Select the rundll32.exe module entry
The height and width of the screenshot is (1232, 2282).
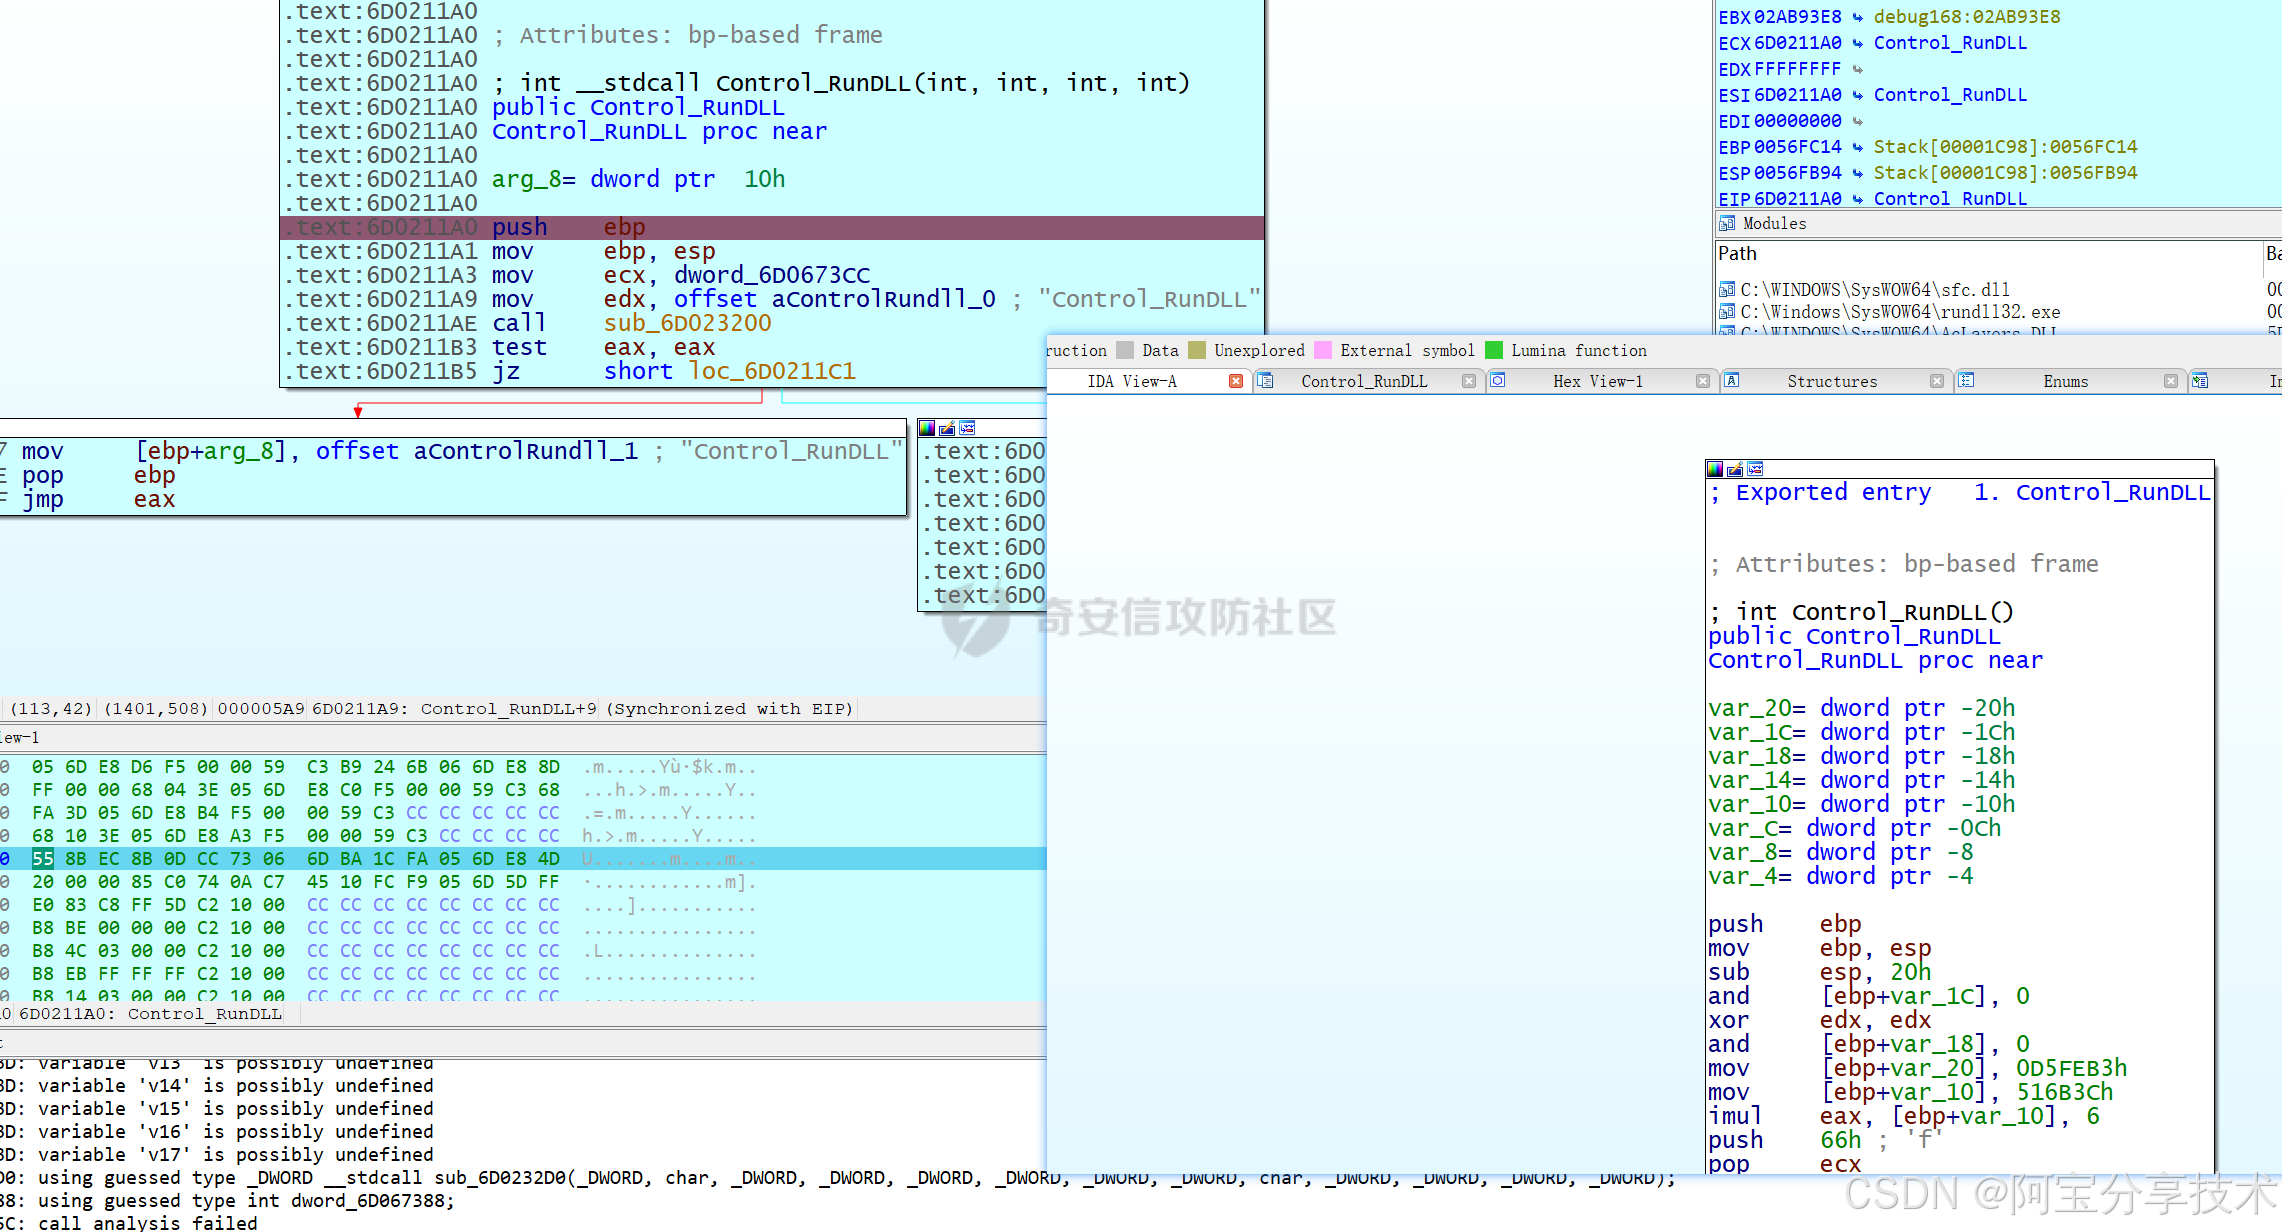tap(1899, 312)
